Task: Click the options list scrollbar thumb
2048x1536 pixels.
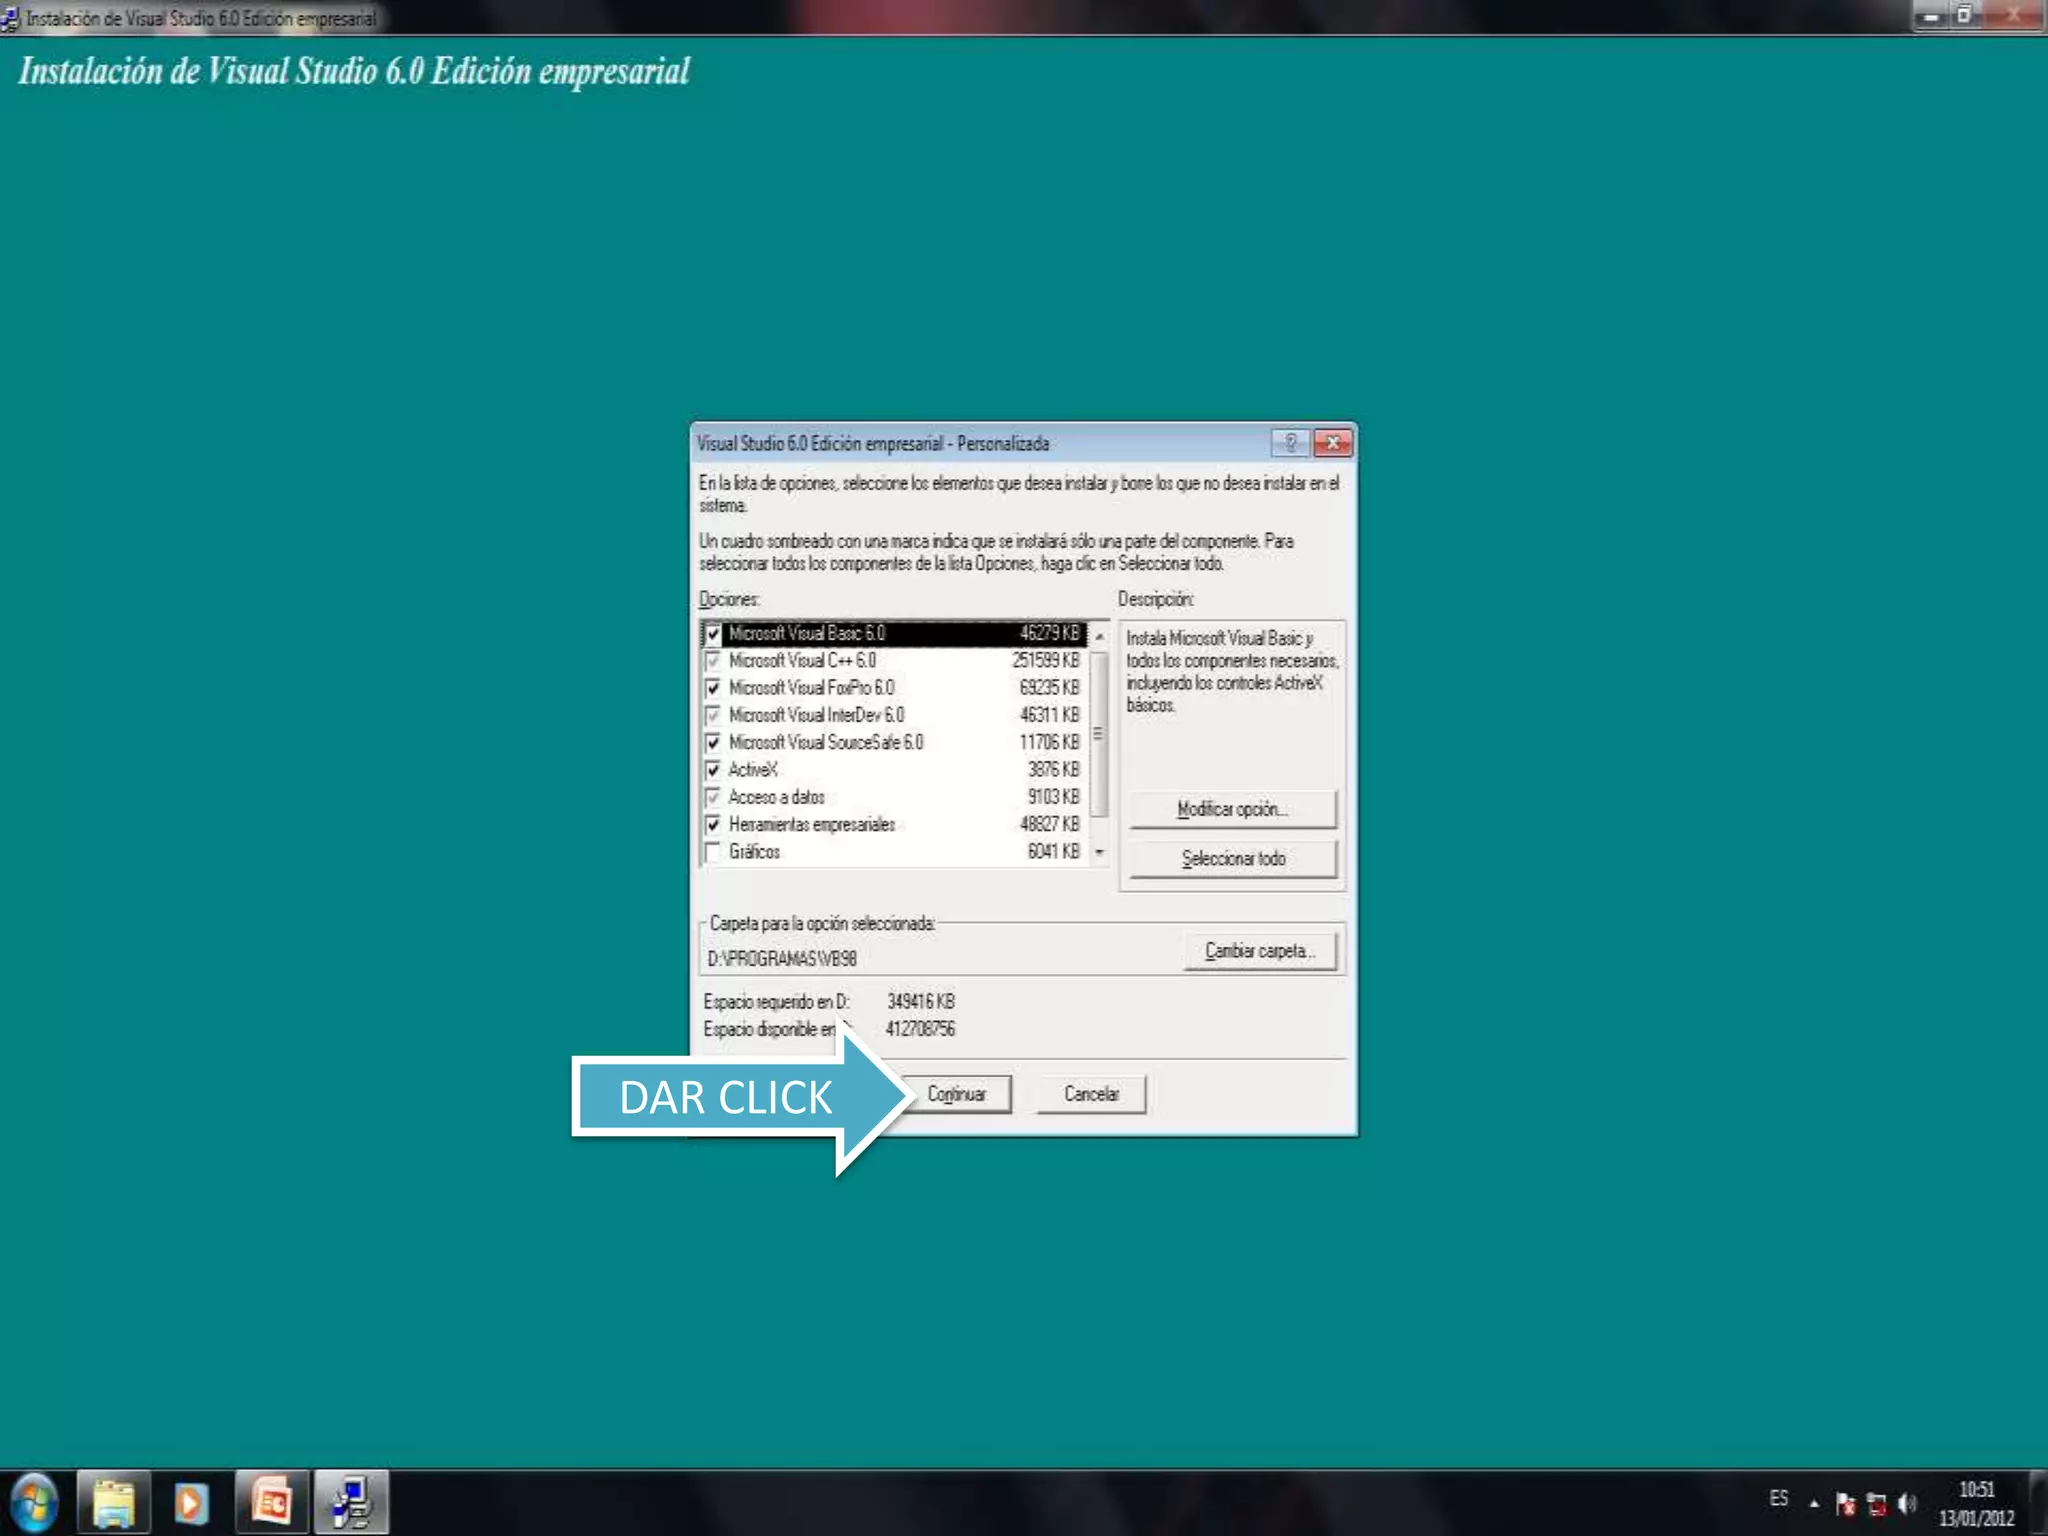Action: [x=1099, y=733]
